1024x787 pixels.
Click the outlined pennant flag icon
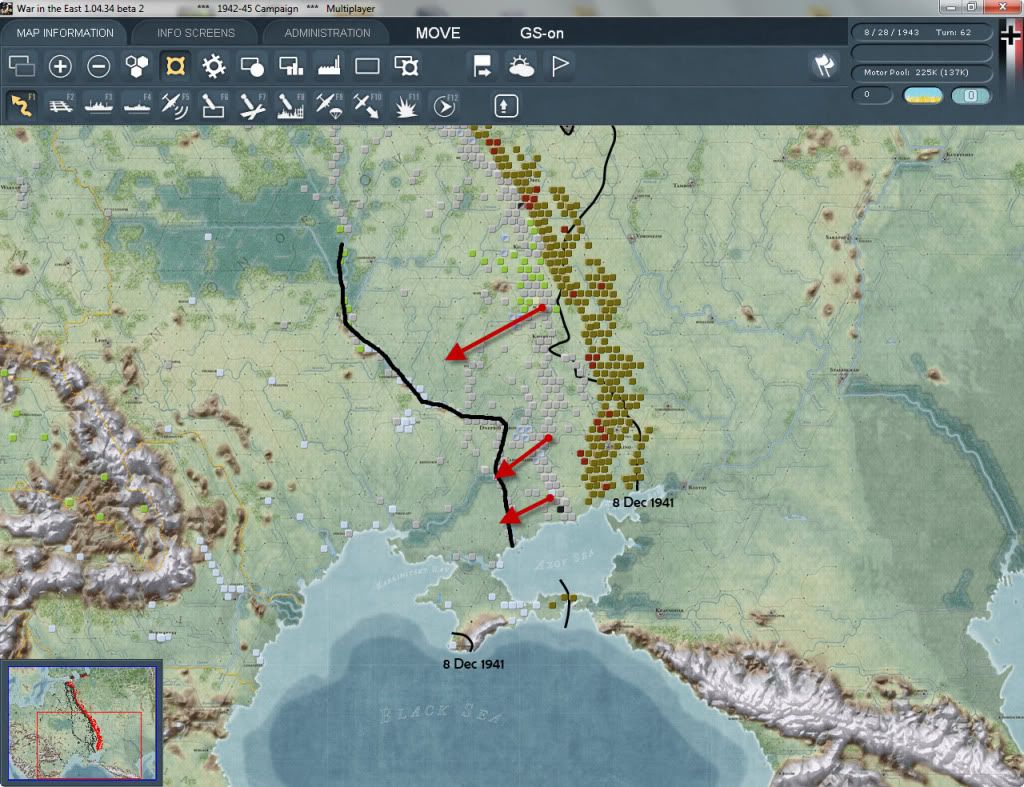[560, 66]
